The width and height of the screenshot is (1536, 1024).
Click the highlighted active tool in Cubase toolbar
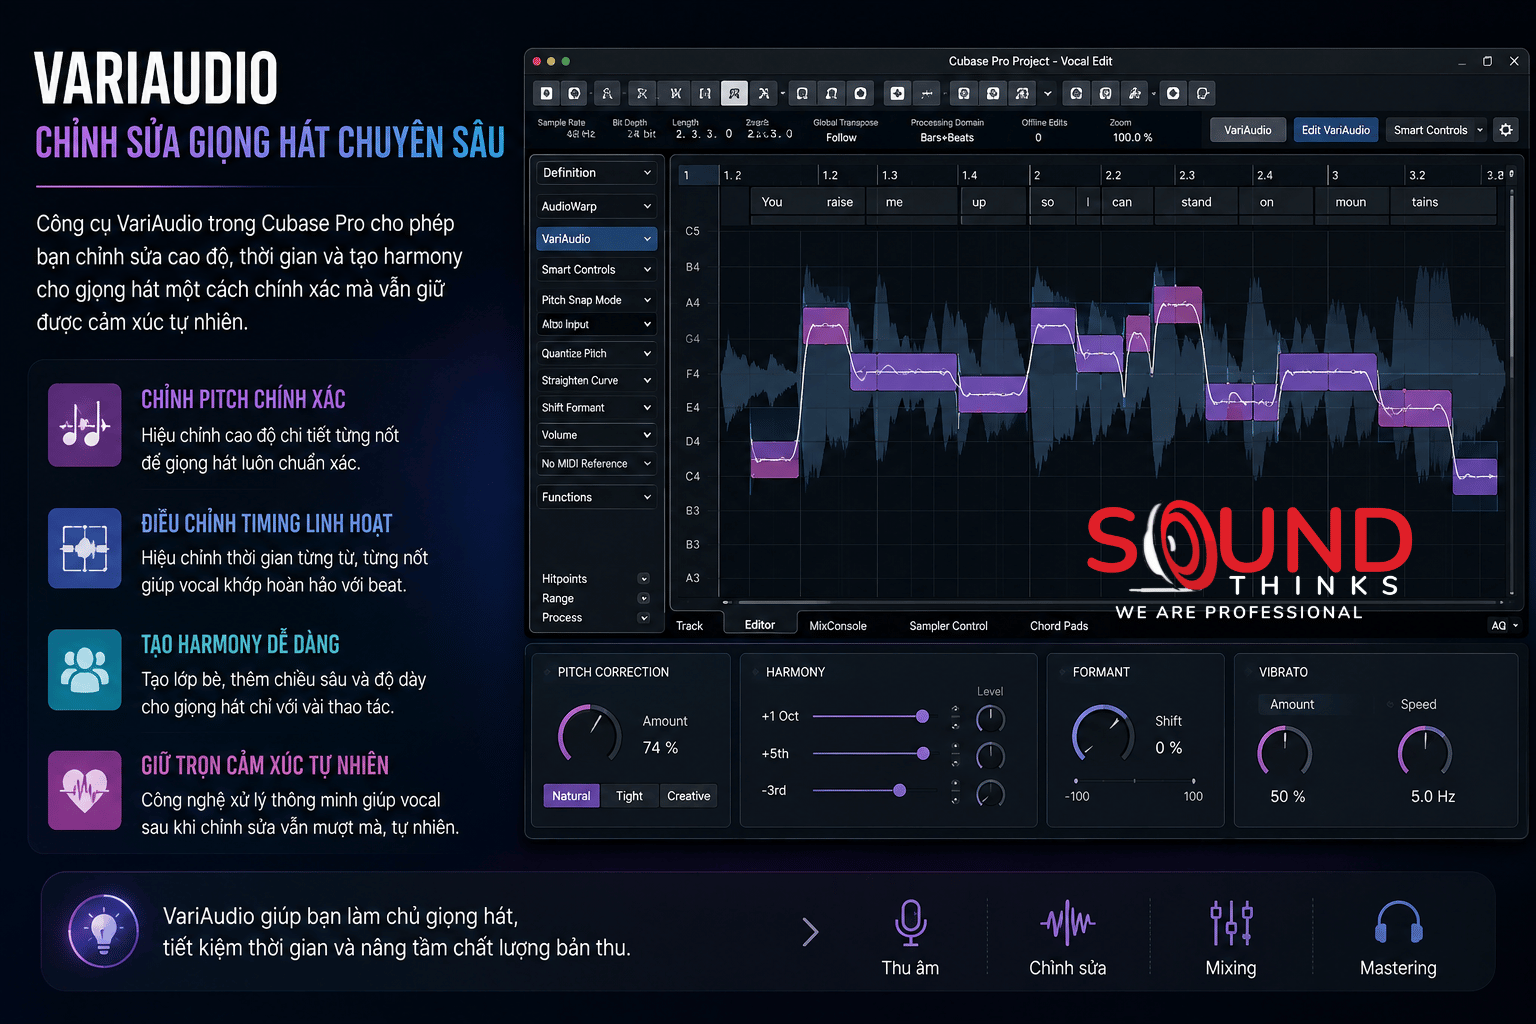[x=734, y=93]
